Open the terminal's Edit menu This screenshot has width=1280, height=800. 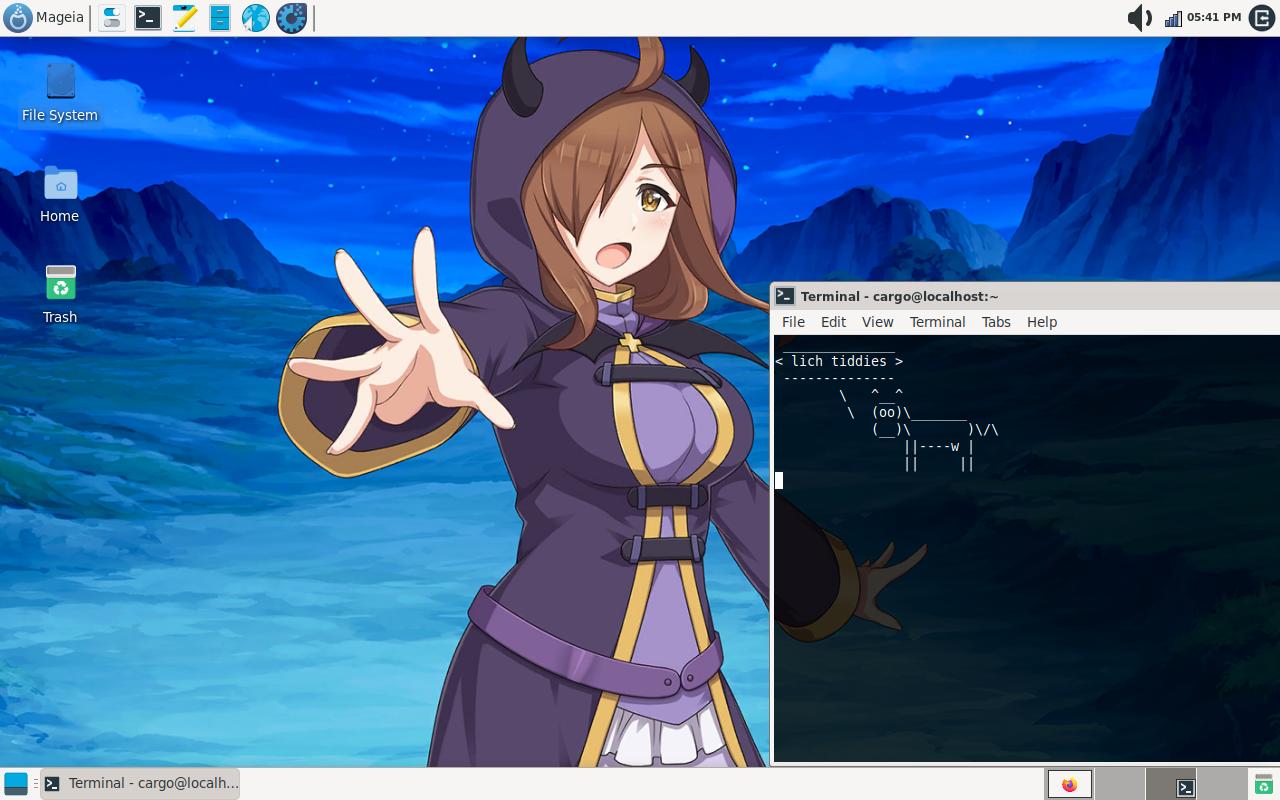click(x=833, y=322)
